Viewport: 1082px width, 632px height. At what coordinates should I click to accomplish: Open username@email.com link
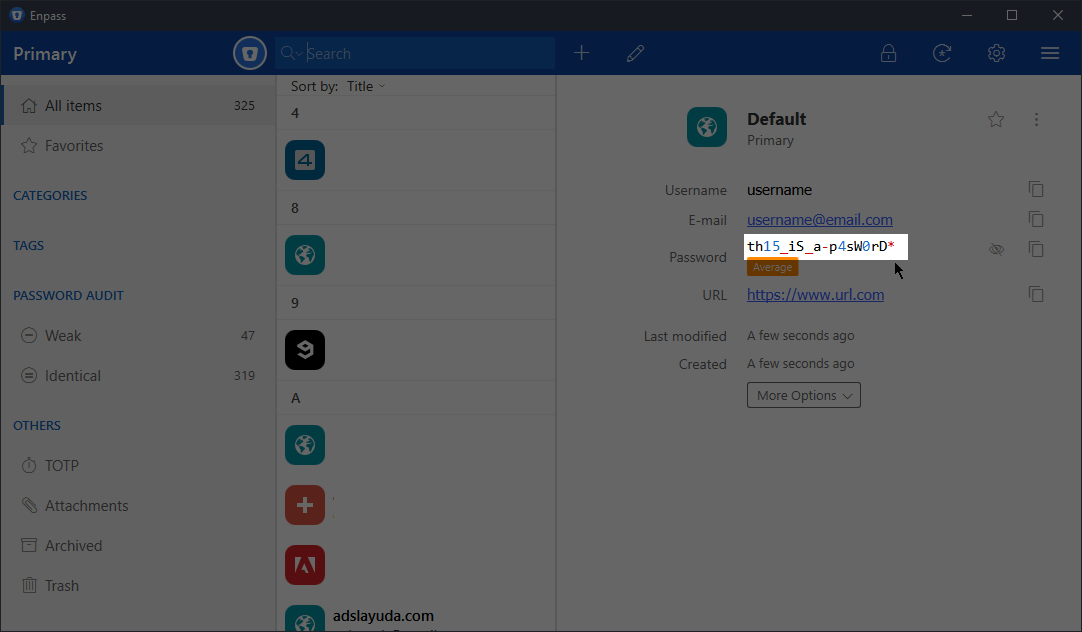[x=820, y=219]
